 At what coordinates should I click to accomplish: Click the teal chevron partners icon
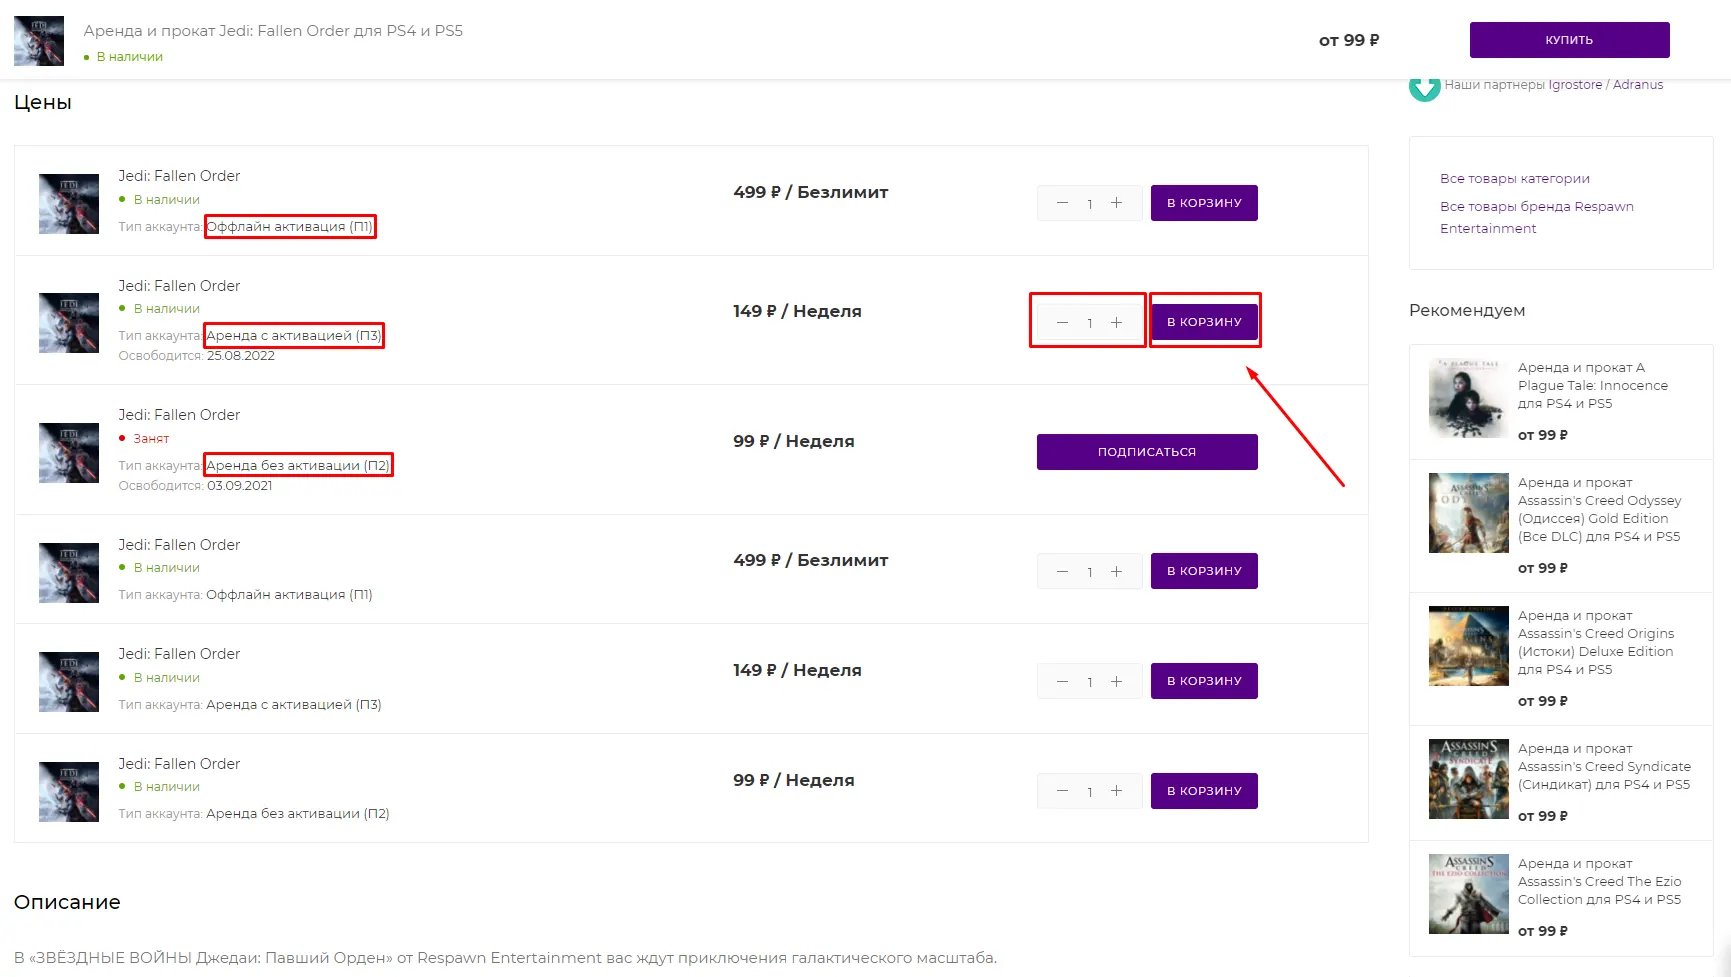(1424, 89)
